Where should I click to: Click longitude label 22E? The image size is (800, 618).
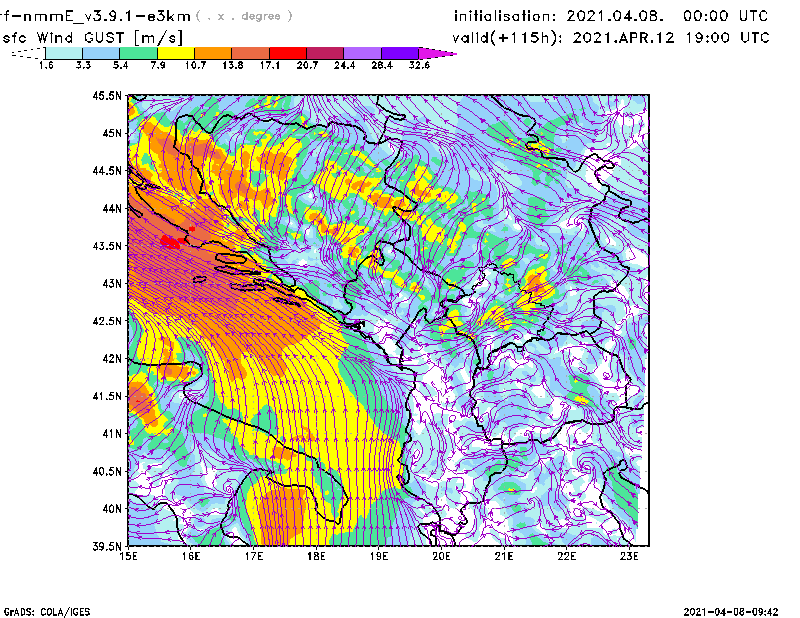566,556
